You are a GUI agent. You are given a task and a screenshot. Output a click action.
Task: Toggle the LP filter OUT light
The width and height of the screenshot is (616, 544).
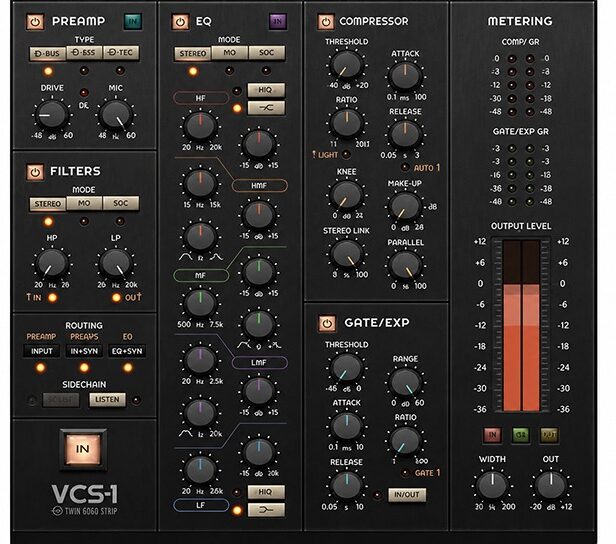[116, 298]
